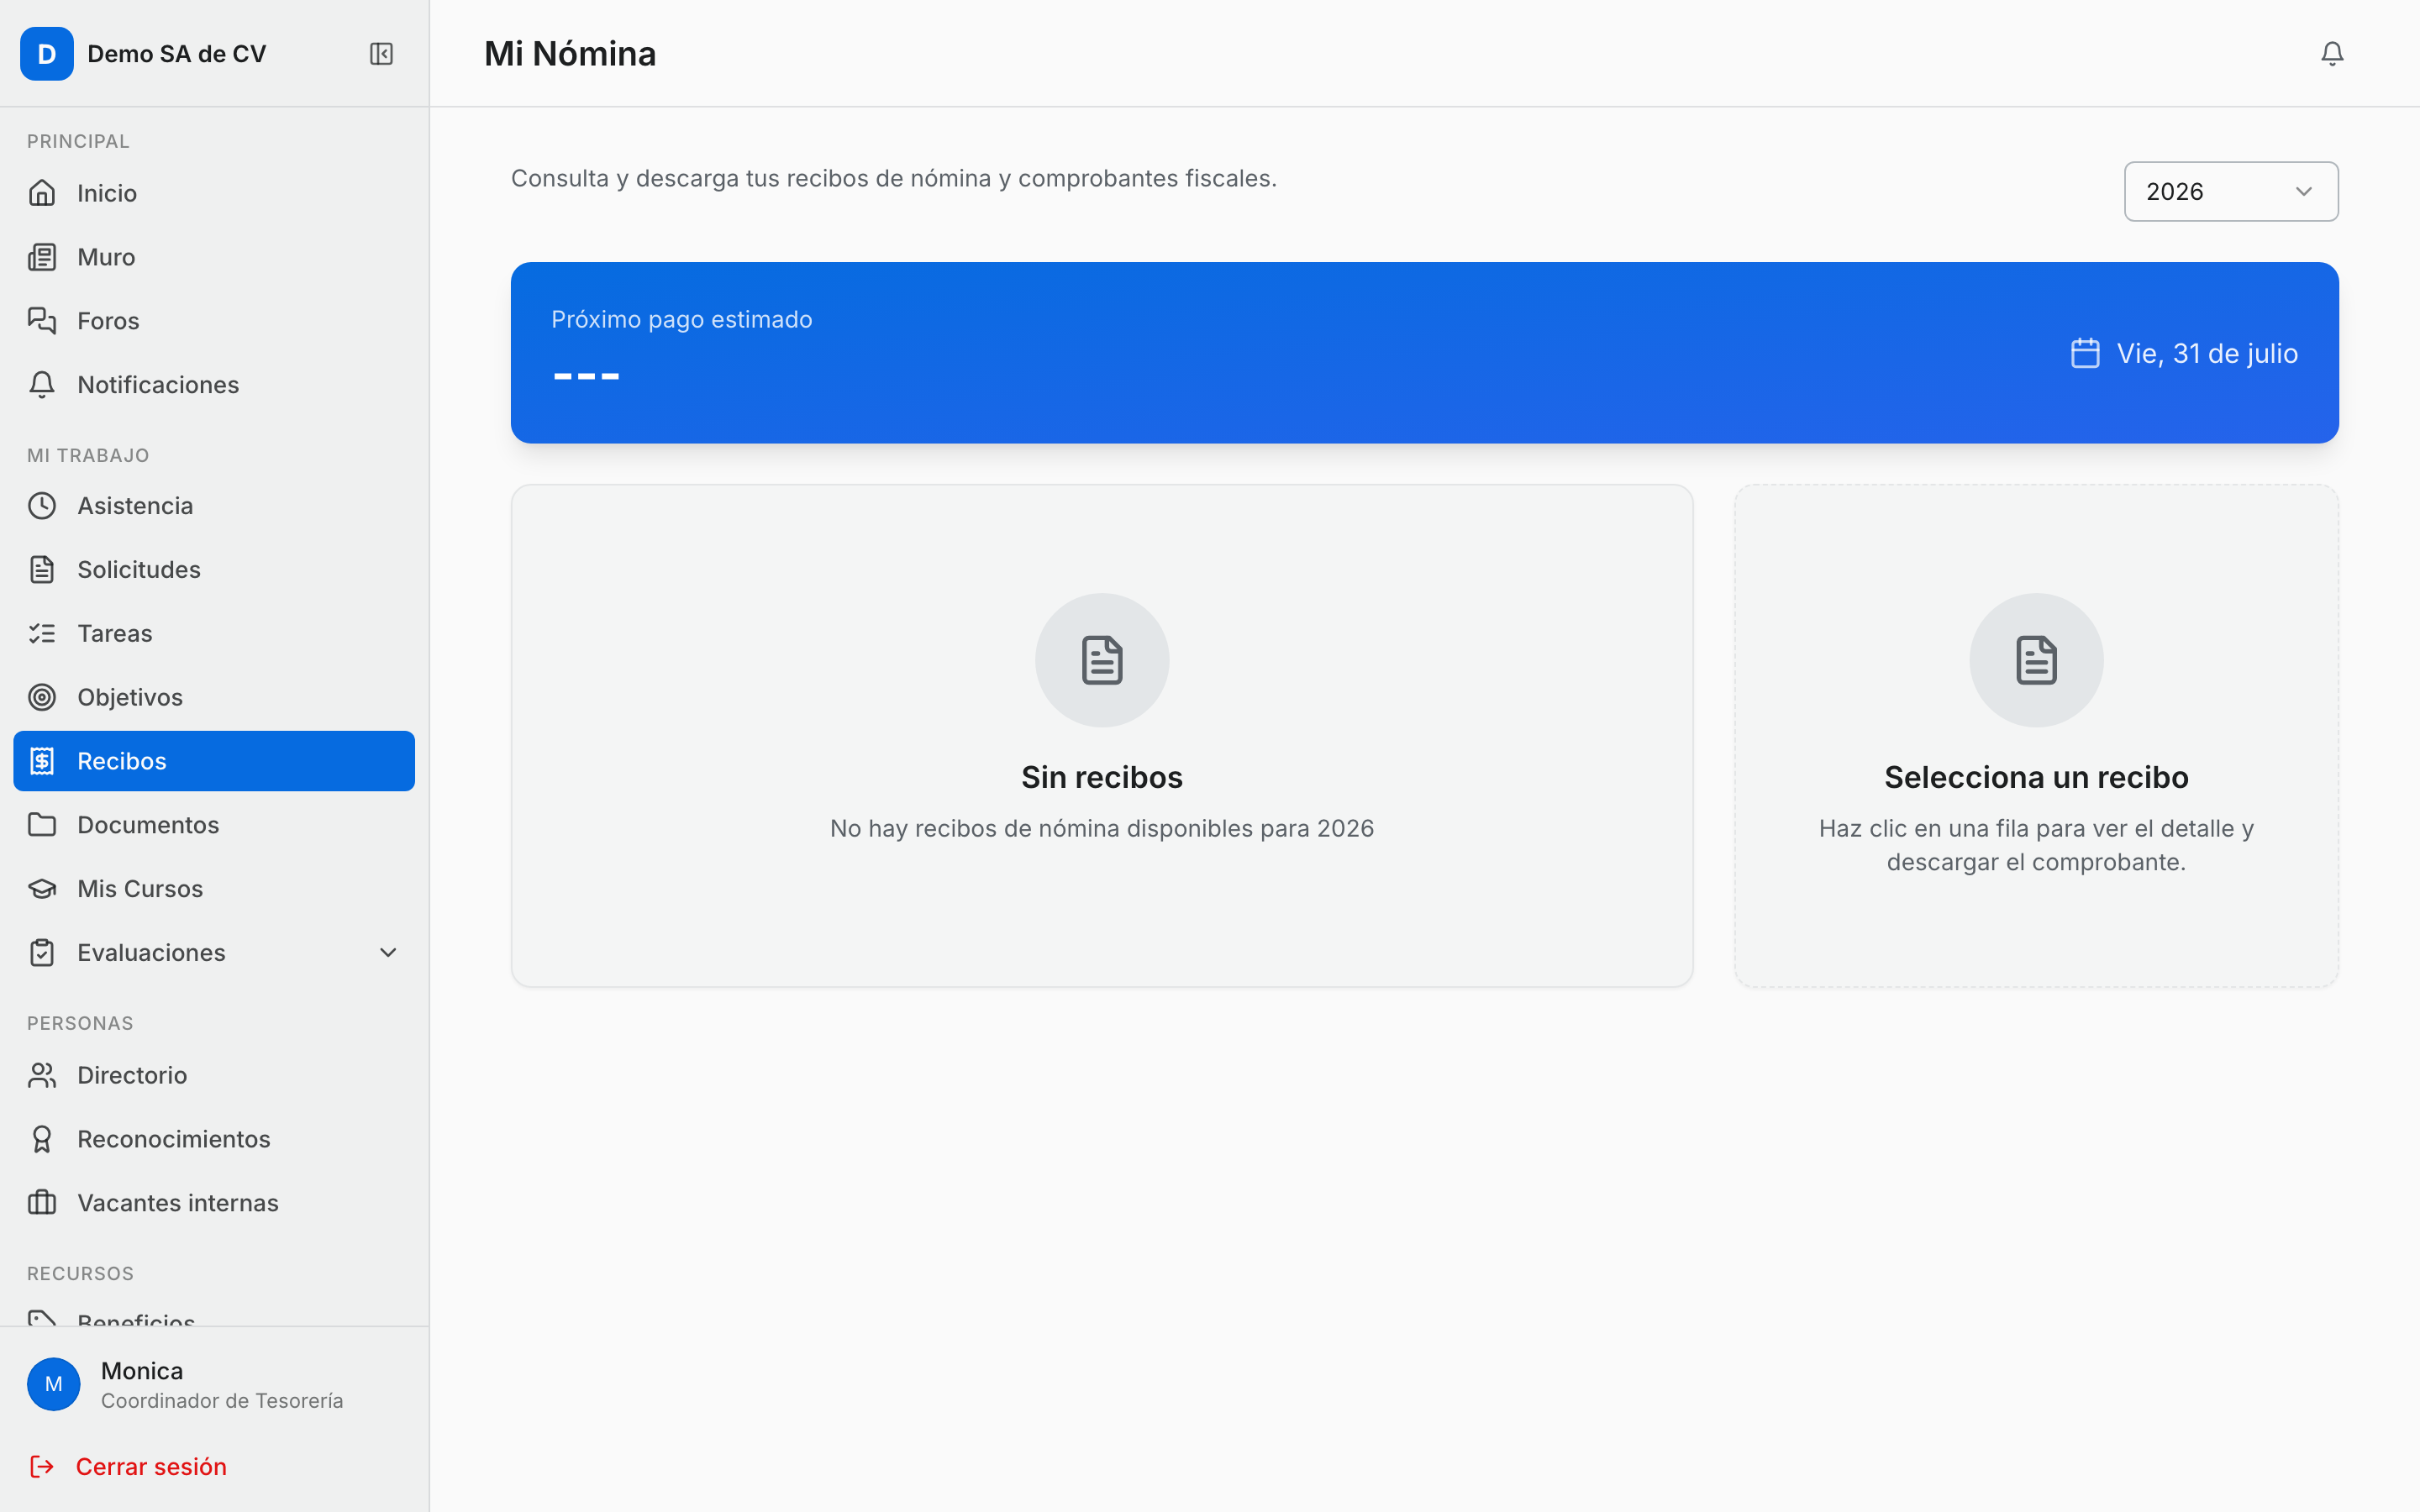Click the Directorio people icon
Viewport: 2420px width, 1512px height.
42,1076
